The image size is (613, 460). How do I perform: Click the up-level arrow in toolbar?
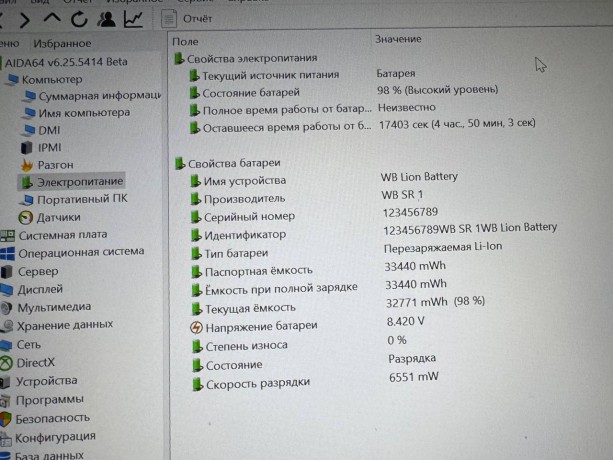coord(52,18)
